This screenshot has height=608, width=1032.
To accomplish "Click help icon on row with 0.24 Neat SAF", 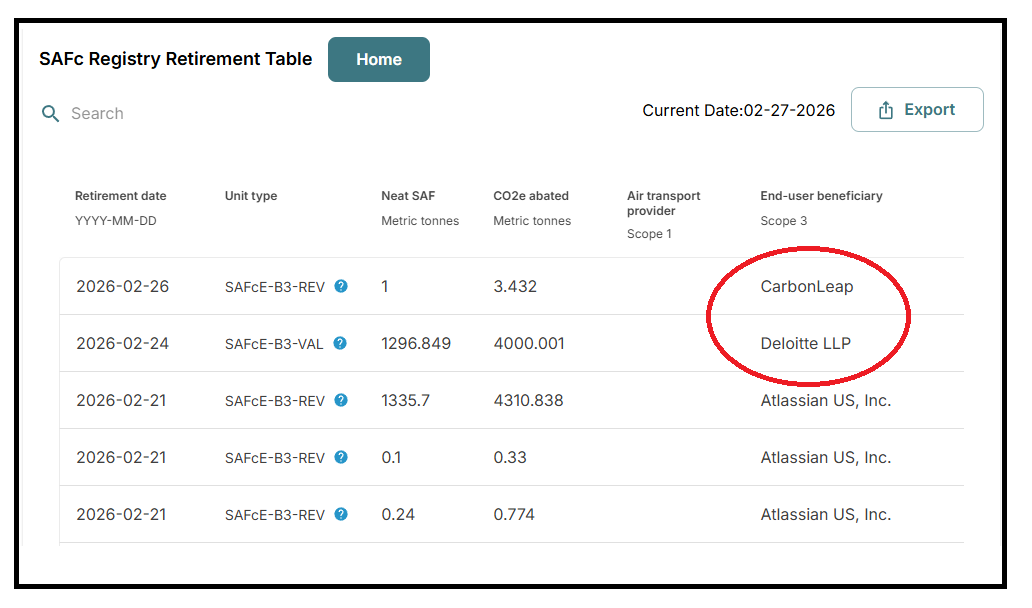I will click(341, 514).
